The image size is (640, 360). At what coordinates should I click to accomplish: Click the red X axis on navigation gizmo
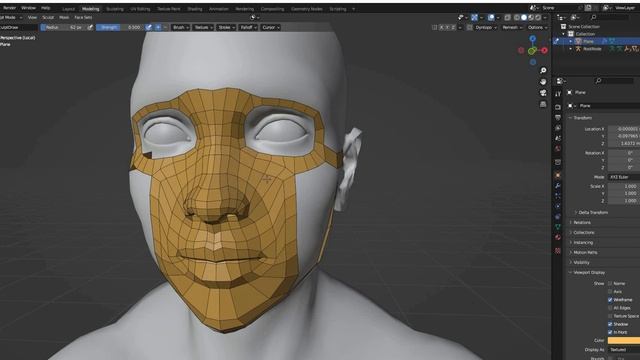pos(544,50)
